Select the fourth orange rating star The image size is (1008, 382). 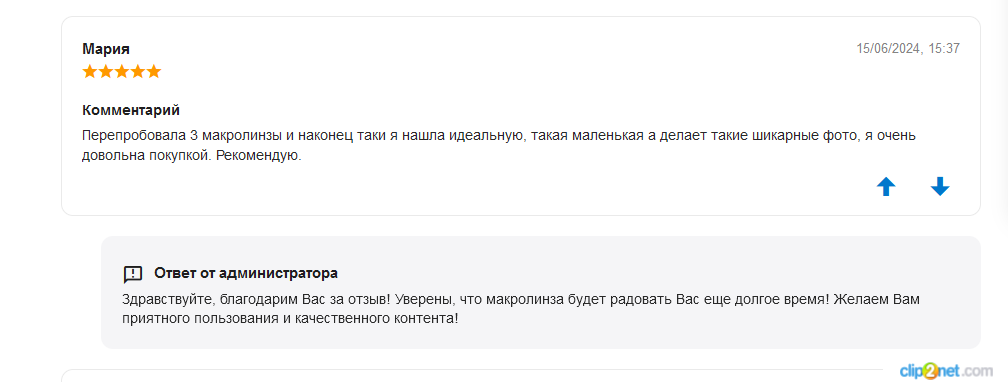(x=138, y=71)
